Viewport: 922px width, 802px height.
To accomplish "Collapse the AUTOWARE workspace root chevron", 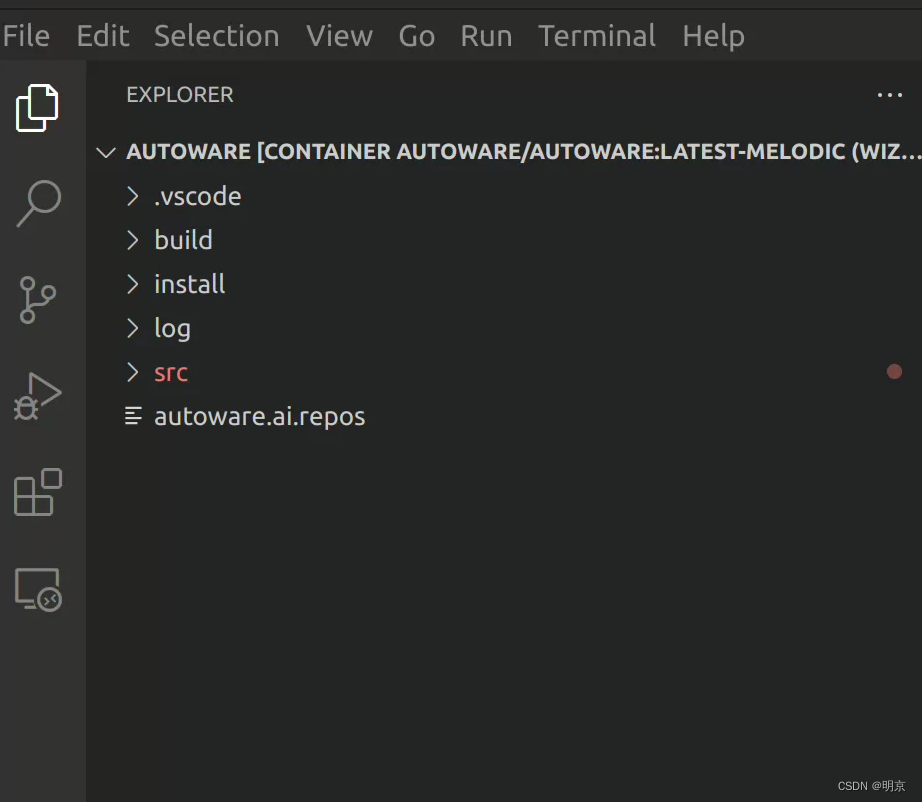I will [106, 152].
